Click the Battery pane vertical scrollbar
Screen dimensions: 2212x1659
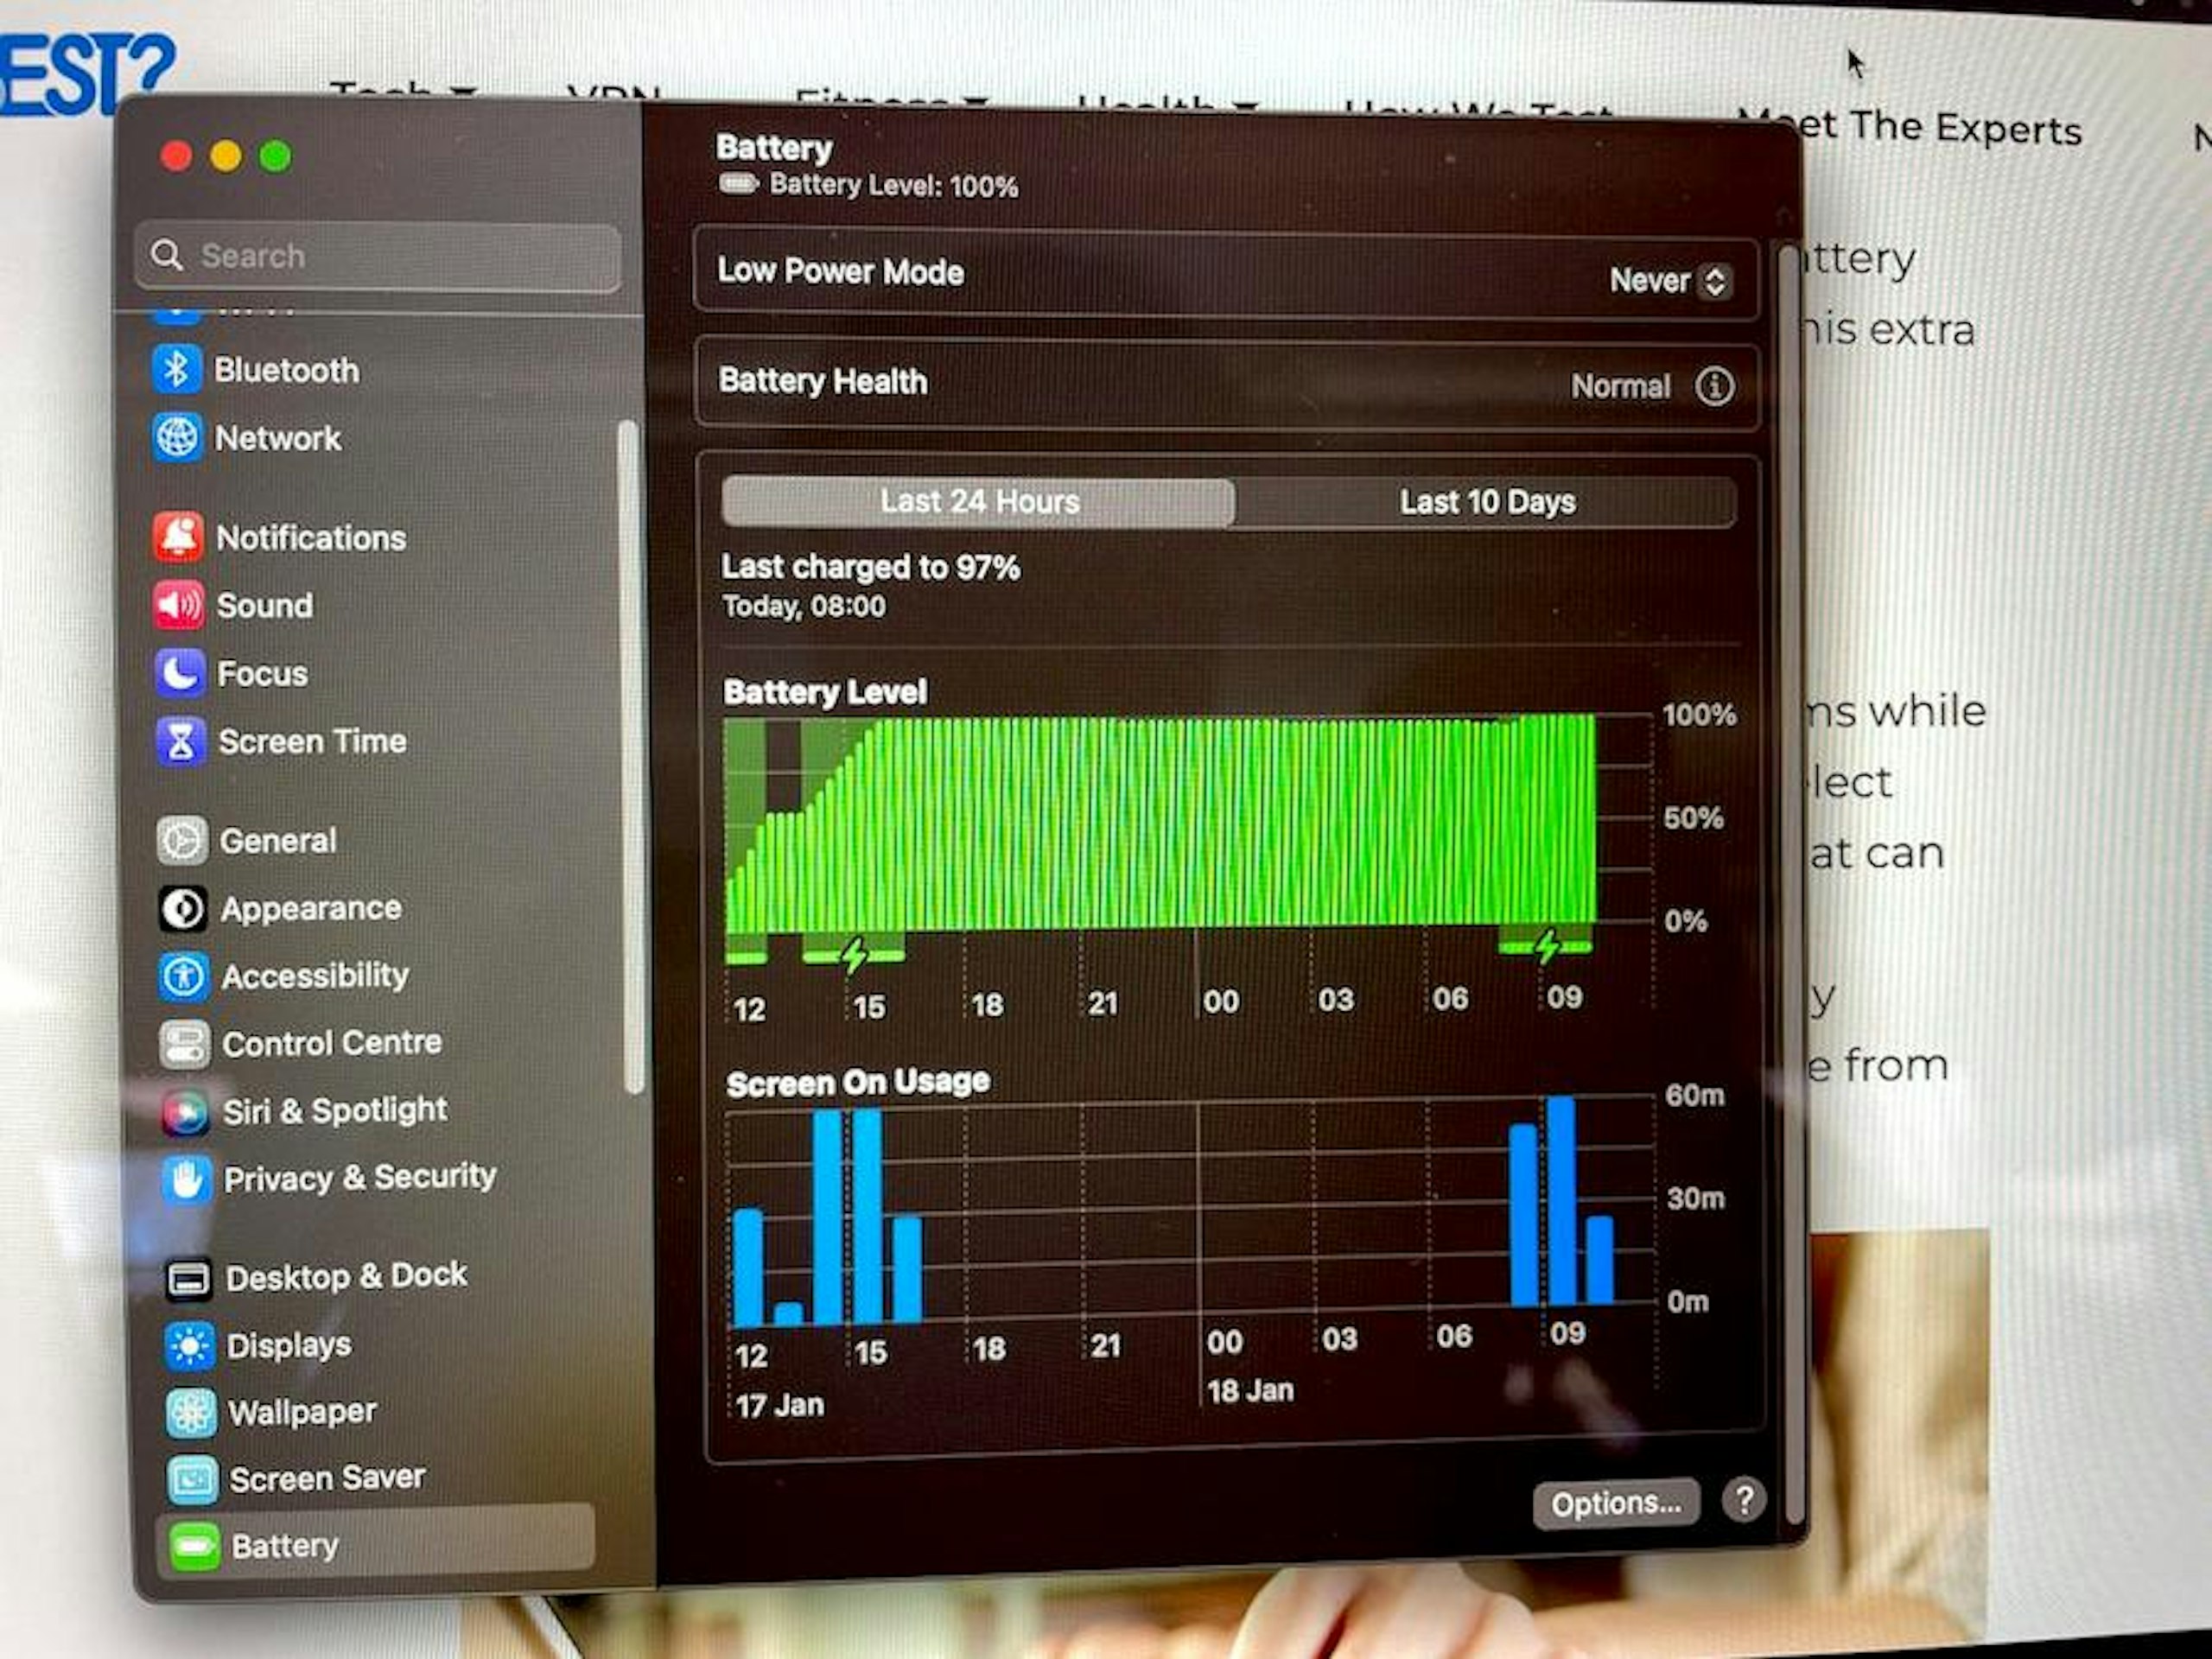(1792, 885)
